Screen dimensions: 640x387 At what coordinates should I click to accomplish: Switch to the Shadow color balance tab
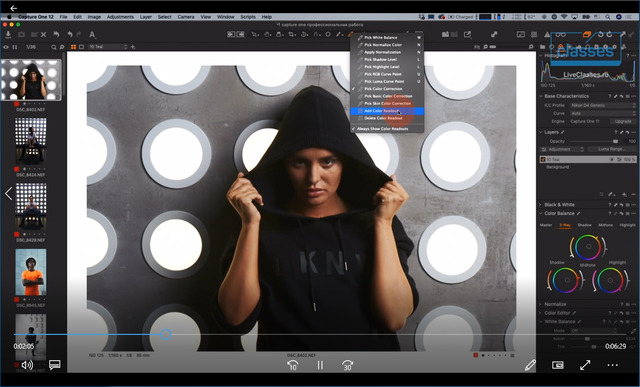pos(584,225)
